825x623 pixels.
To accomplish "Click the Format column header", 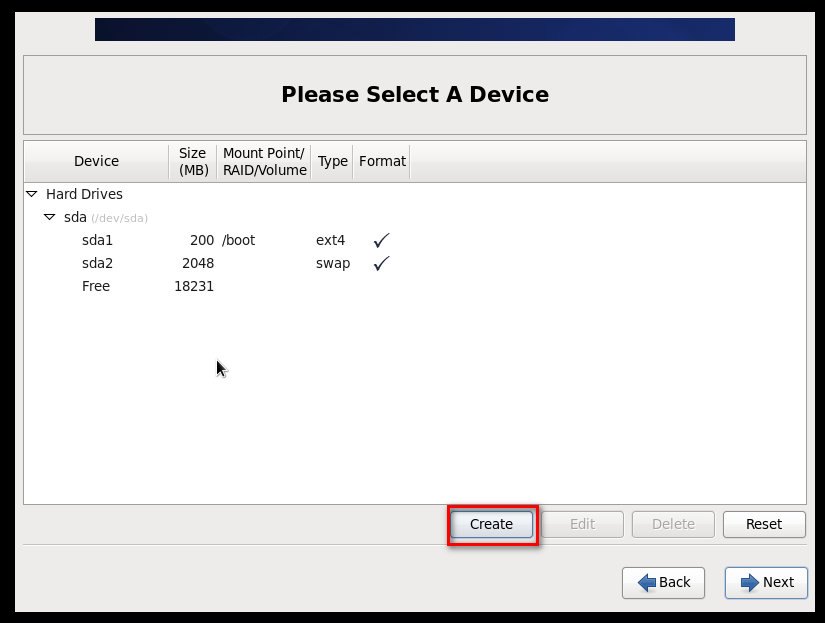I will click(382, 161).
